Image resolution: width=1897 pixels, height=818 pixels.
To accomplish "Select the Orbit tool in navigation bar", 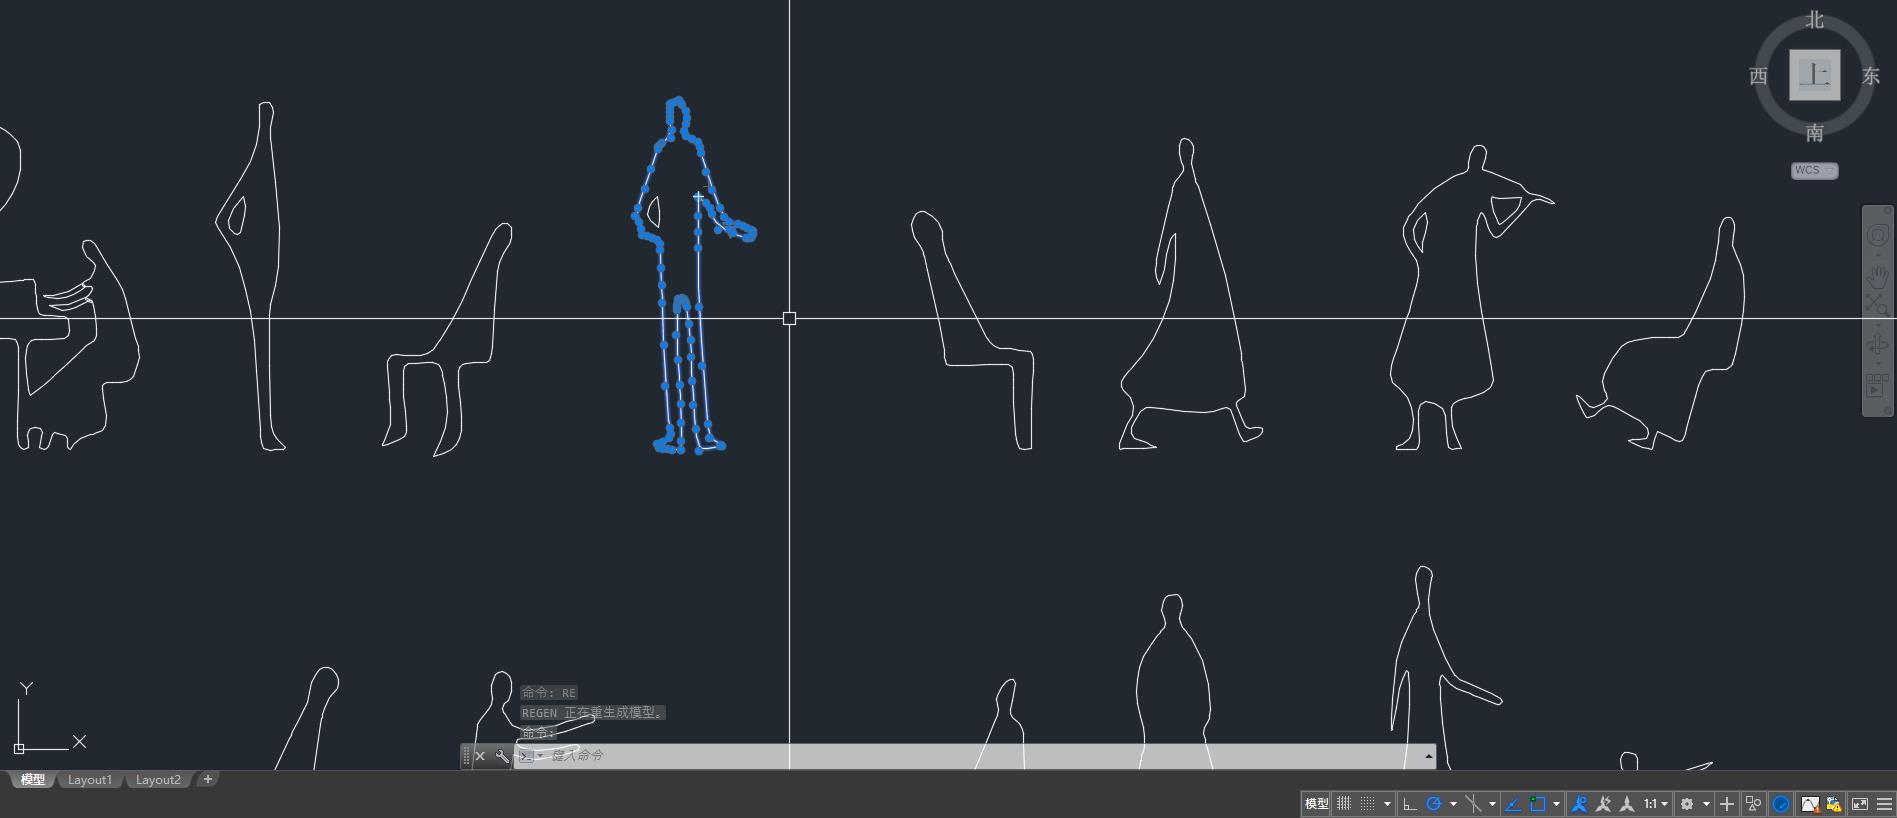I will (1877, 345).
